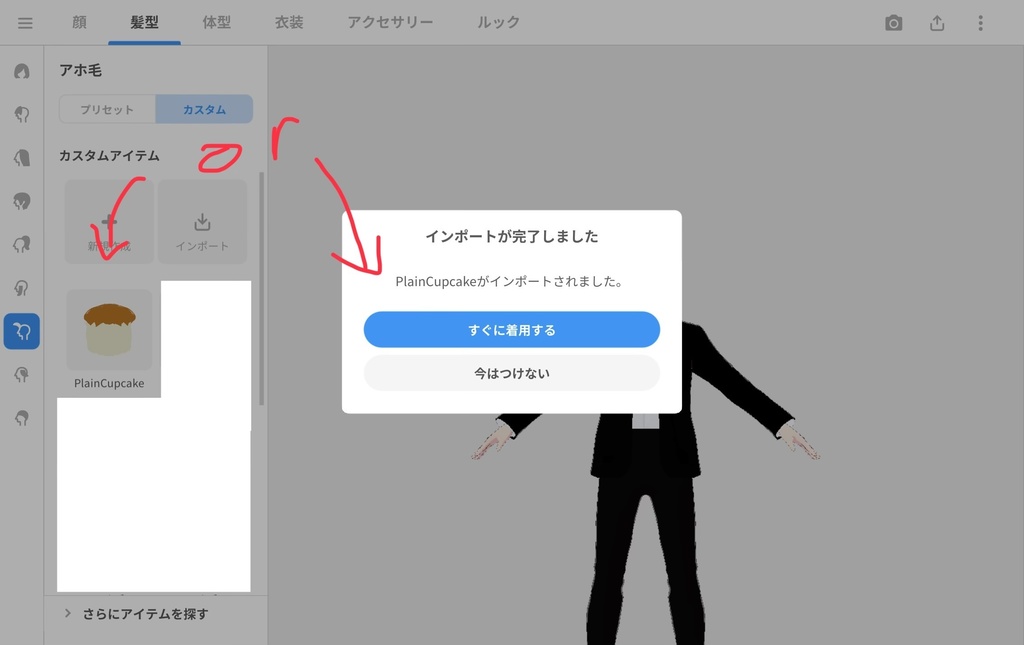Select the second hair category sidebar icon
Viewport: 1024px width, 645px height.
click(21, 114)
